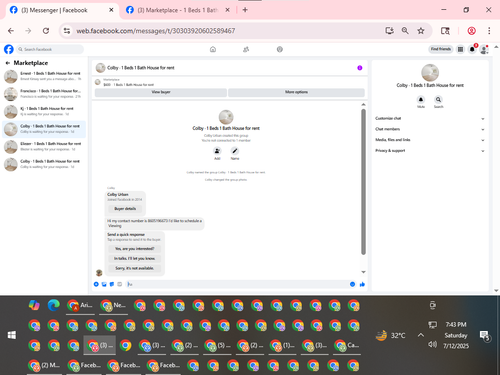
Task: Click the emoji icon in message box
Action: (352, 284)
